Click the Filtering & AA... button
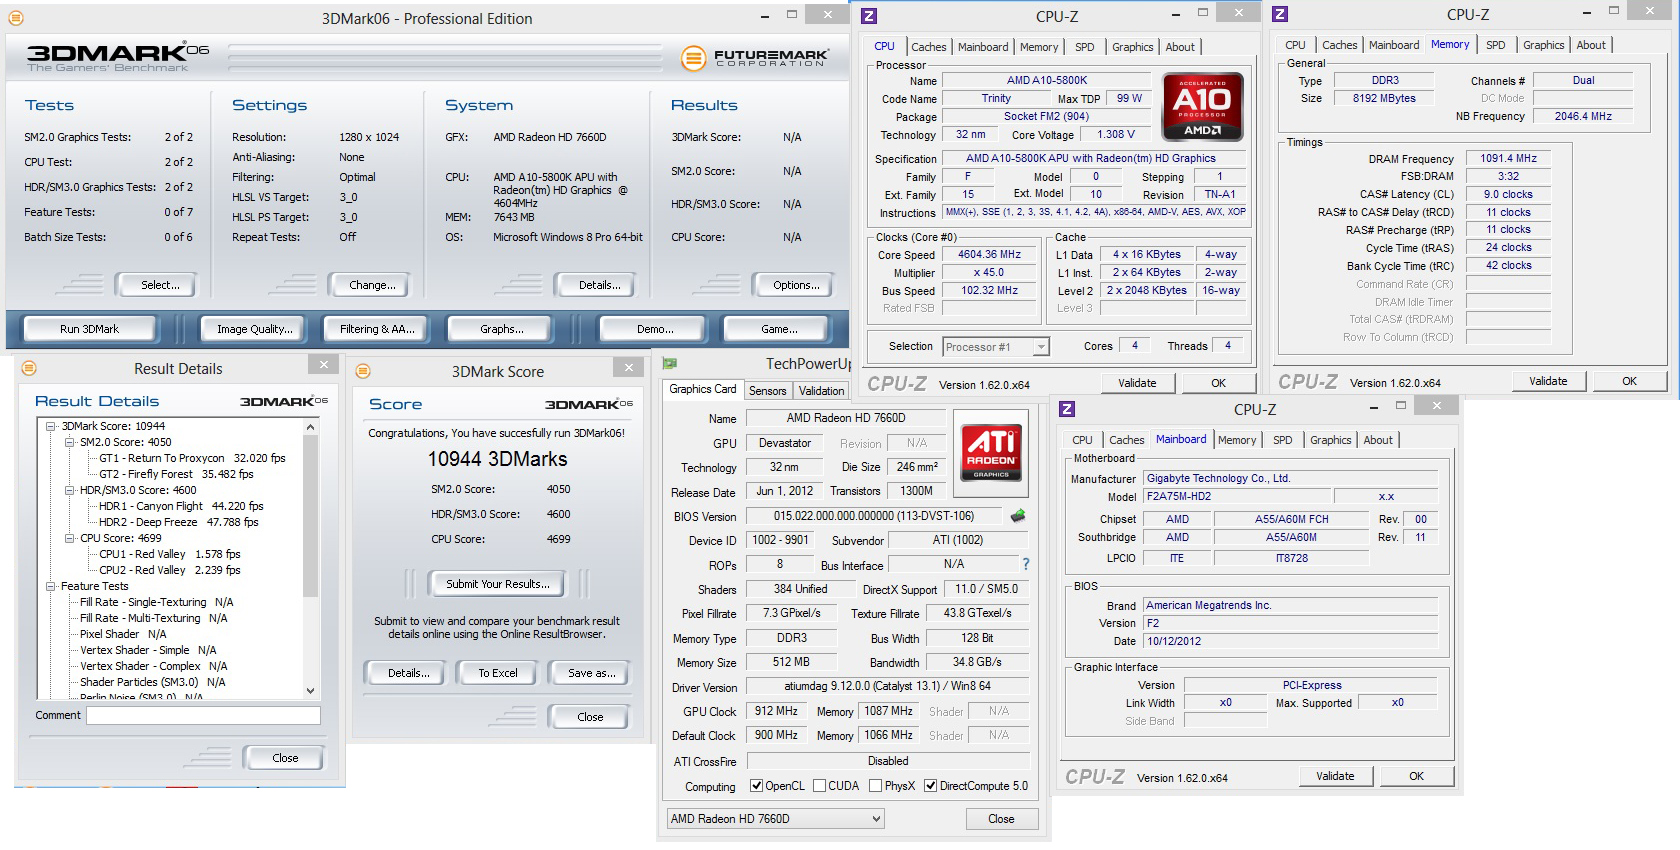Image resolution: width=1680 pixels, height=850 pixels. (x=376, y=329)
